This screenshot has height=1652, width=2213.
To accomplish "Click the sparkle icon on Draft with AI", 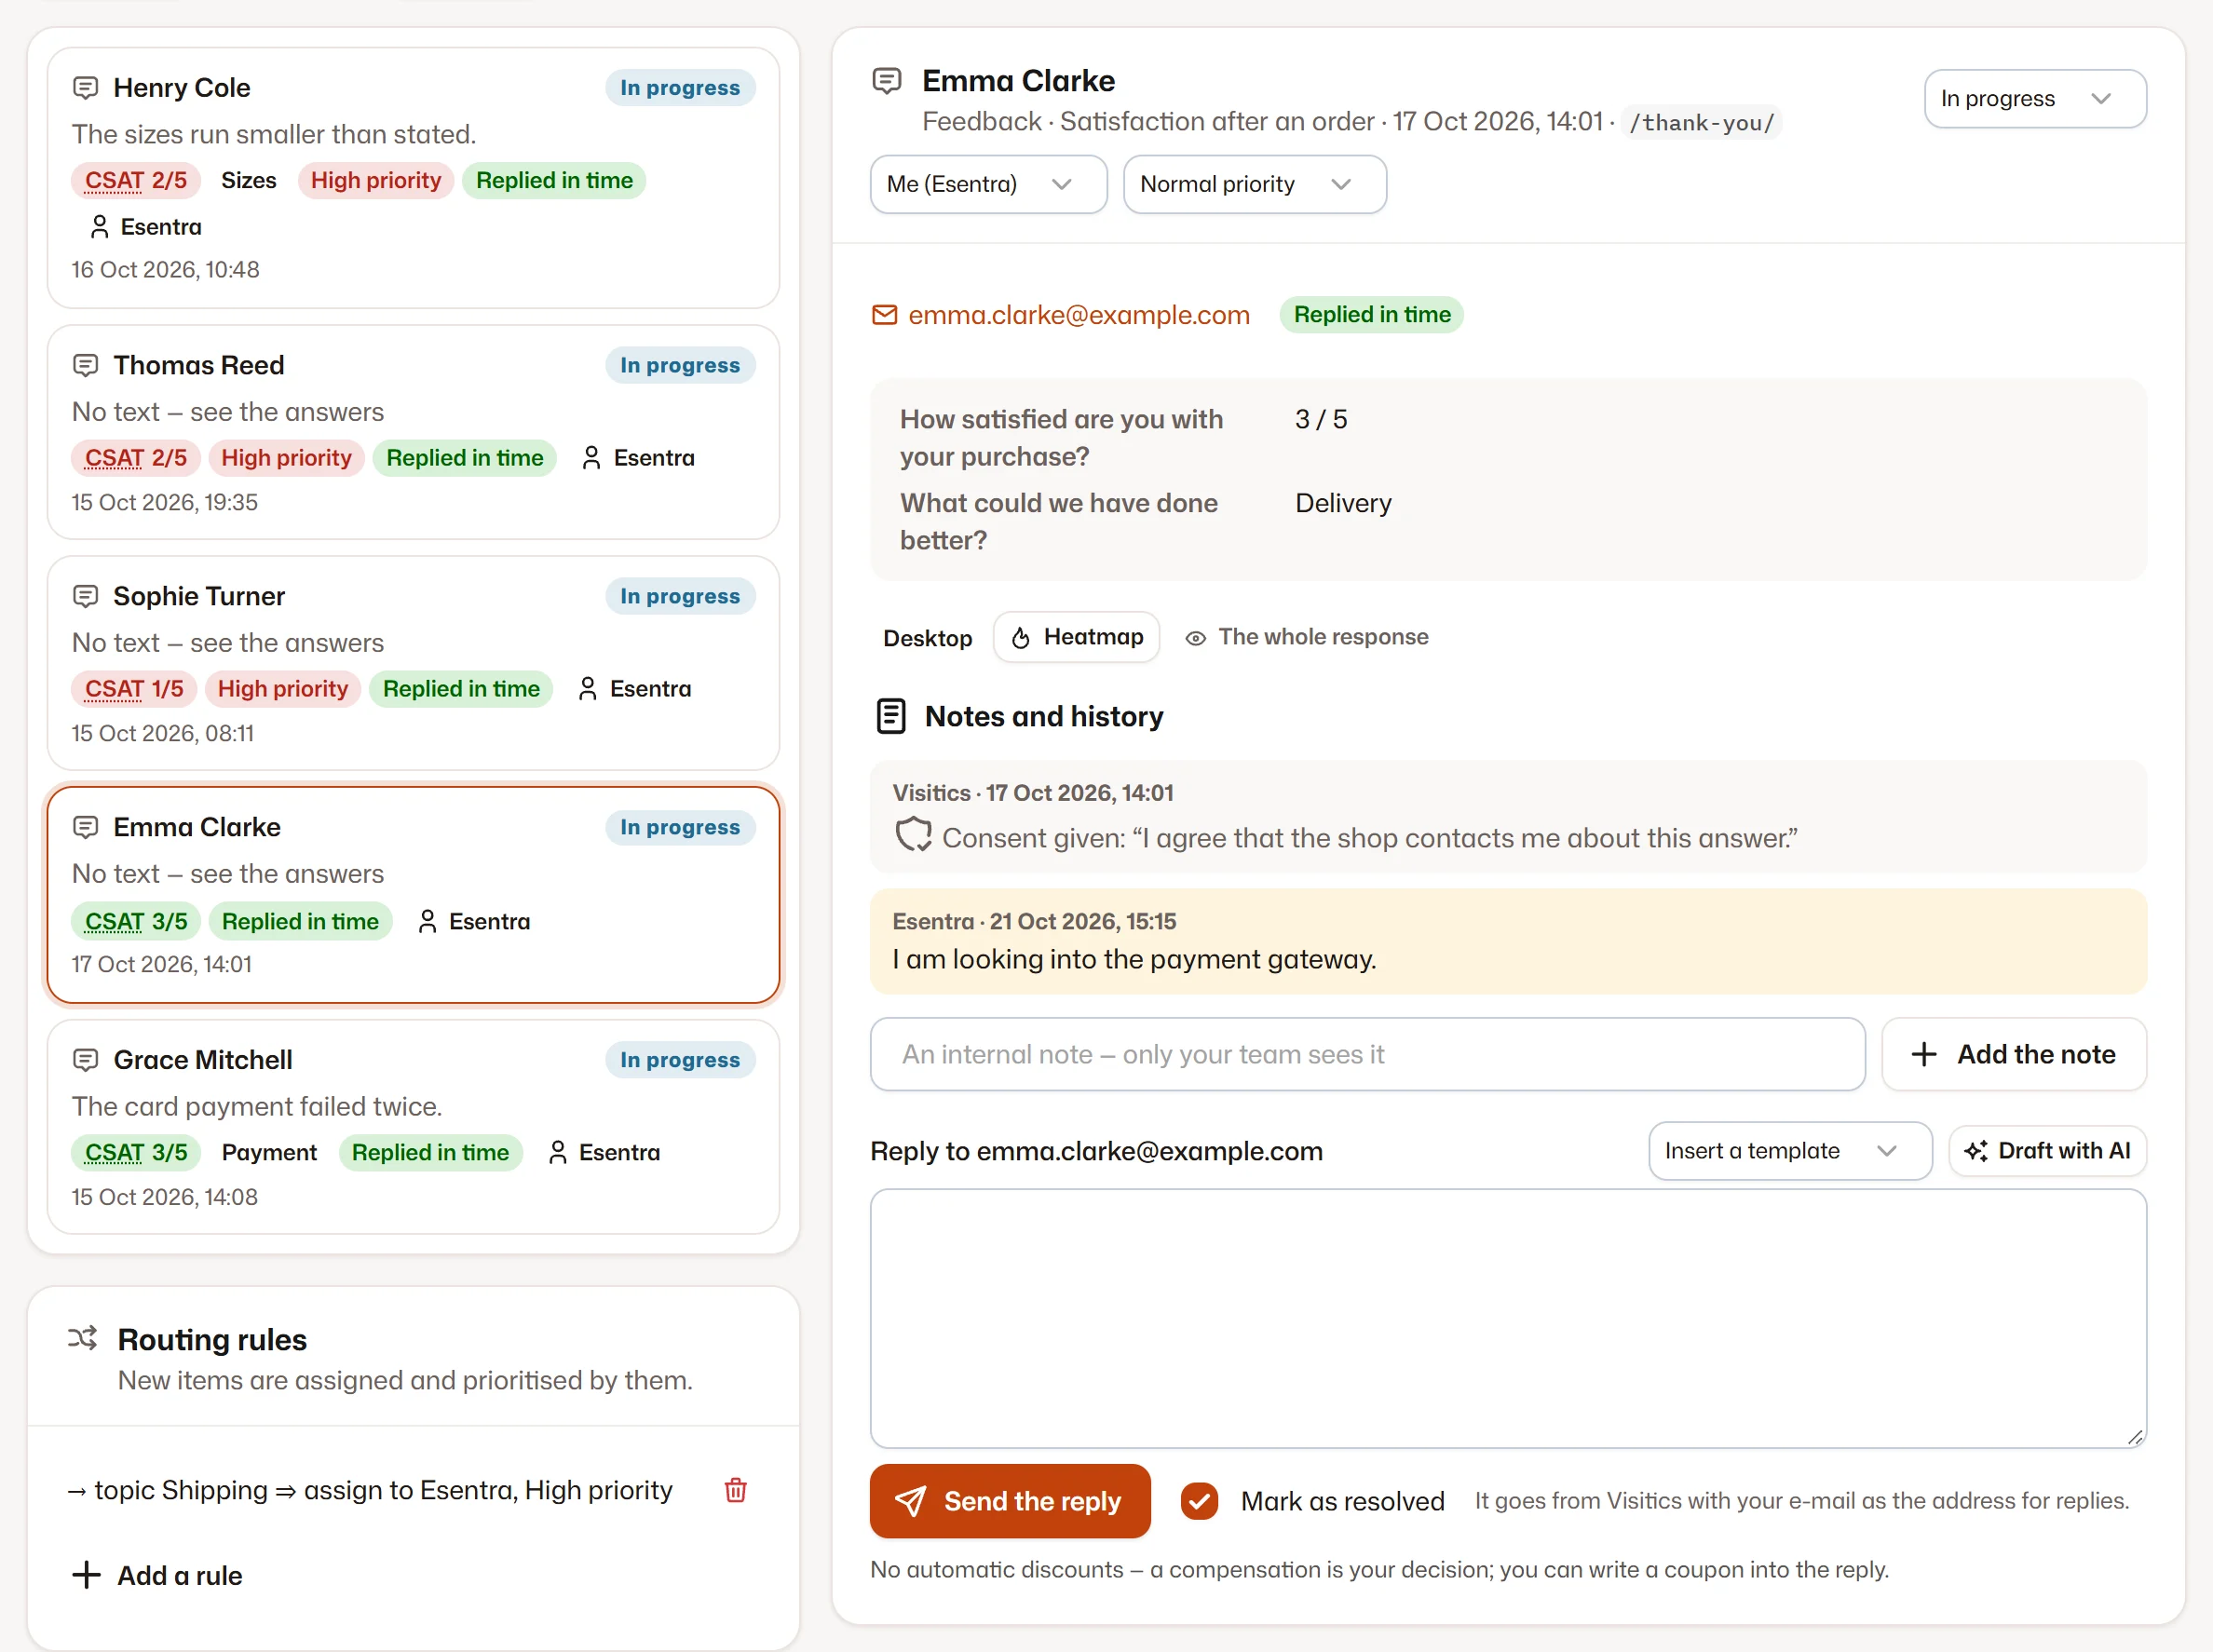I will [1975, 1151].
